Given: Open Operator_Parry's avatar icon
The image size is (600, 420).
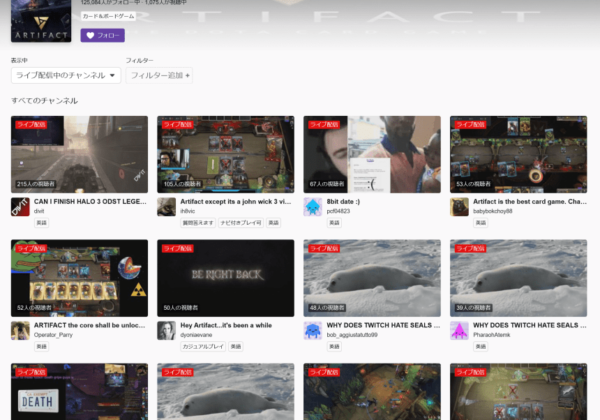Looking at the screenshot, I should (x=20, y=331).
